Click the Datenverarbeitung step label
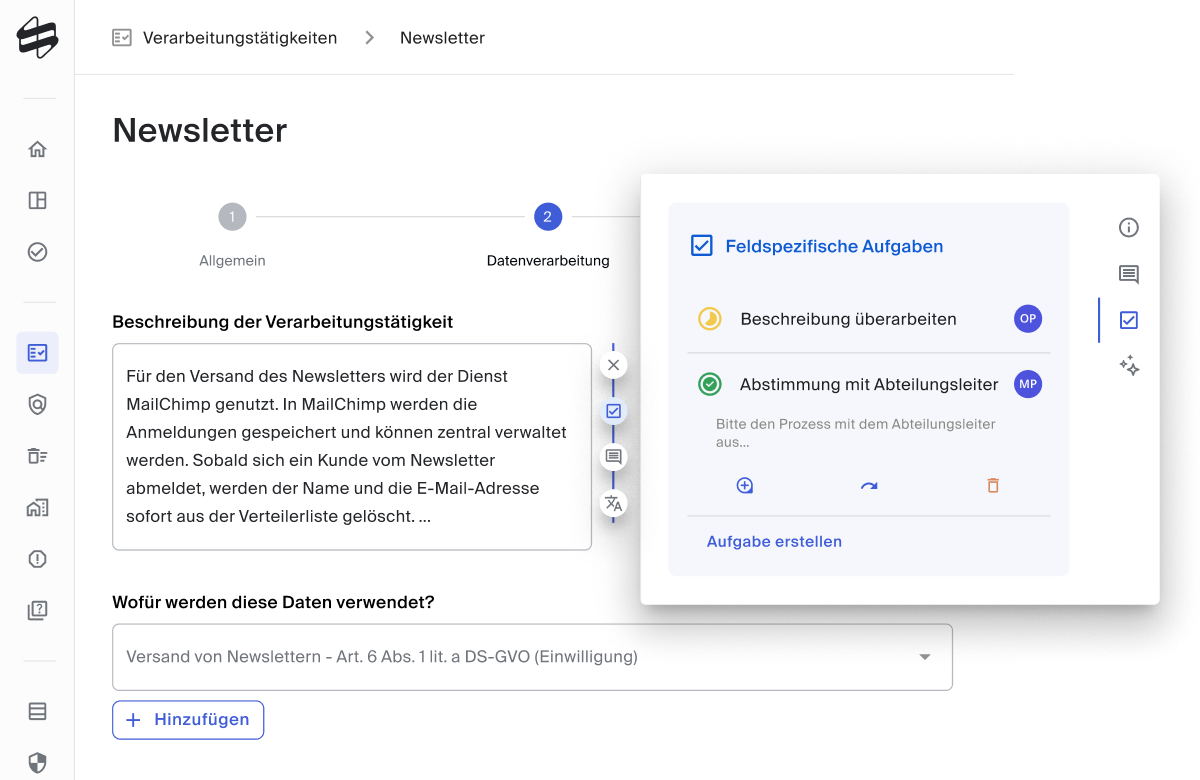Screen dimensions: 1200x780 coord(548,261)
